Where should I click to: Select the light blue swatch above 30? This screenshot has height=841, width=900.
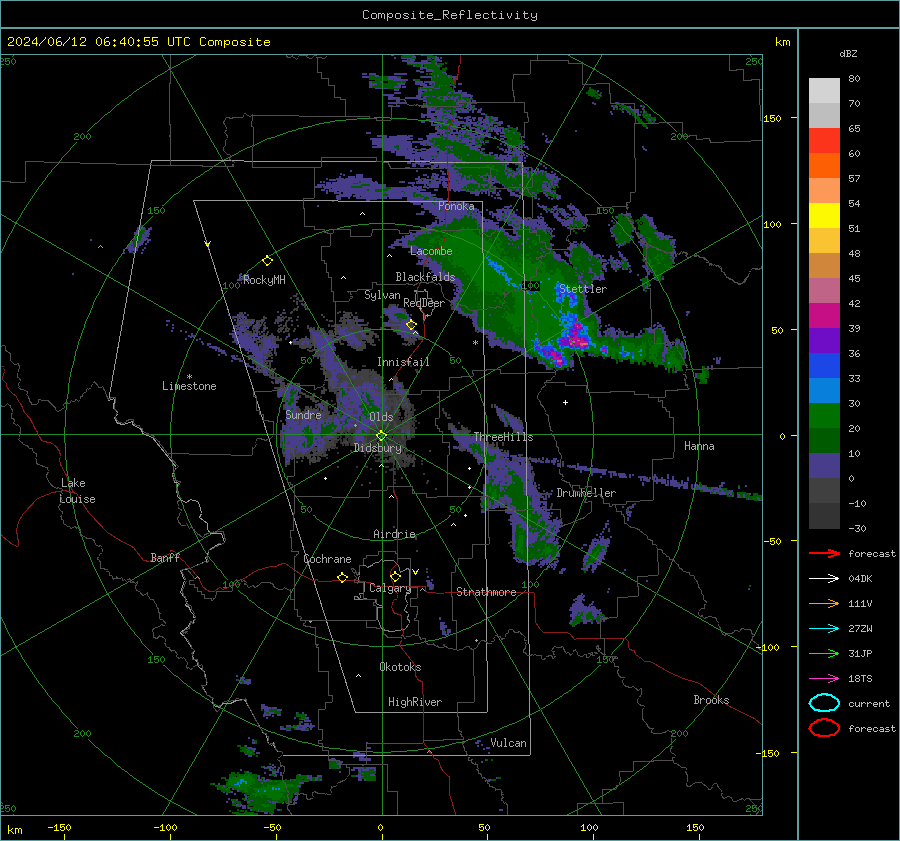[x=824, y=390]
